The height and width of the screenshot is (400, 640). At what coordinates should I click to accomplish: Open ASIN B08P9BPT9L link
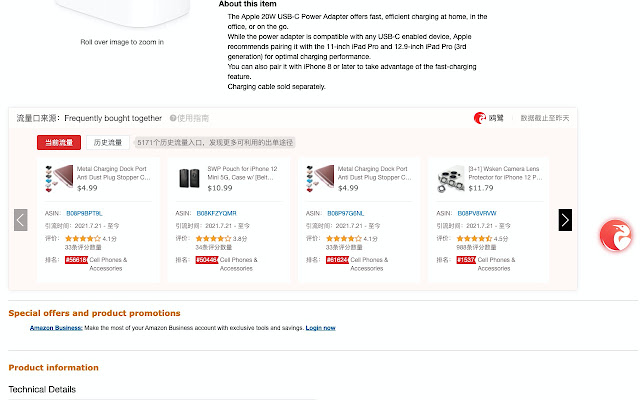coord(84,213)
